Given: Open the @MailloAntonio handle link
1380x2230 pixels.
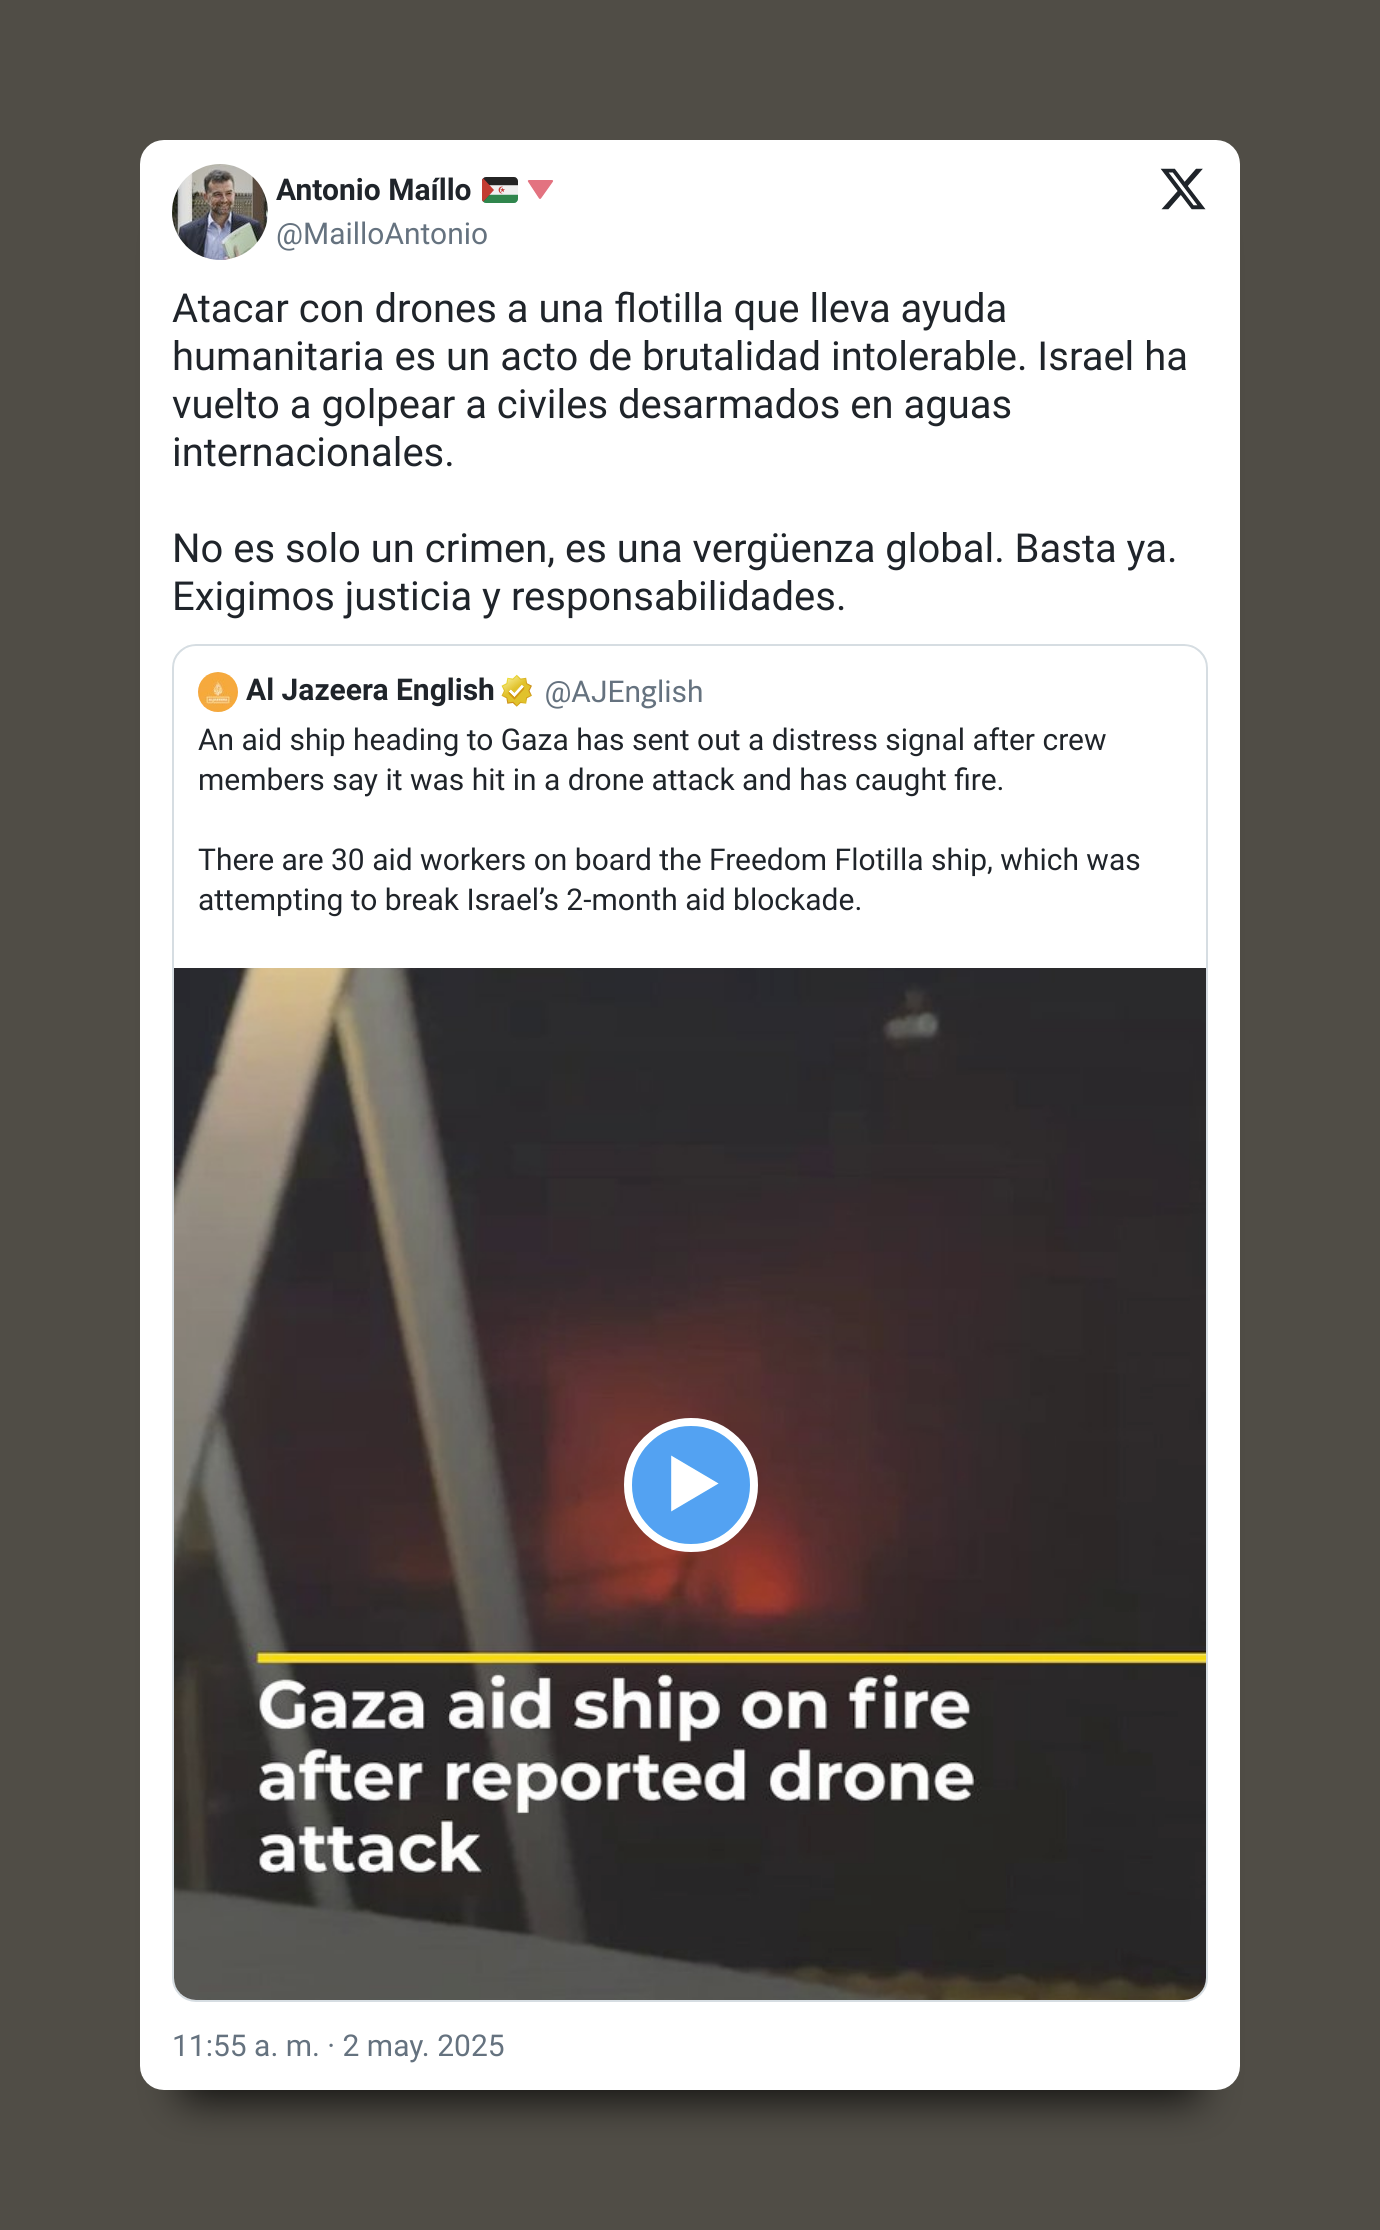Looking at the screenshot, I should point(382,234).
